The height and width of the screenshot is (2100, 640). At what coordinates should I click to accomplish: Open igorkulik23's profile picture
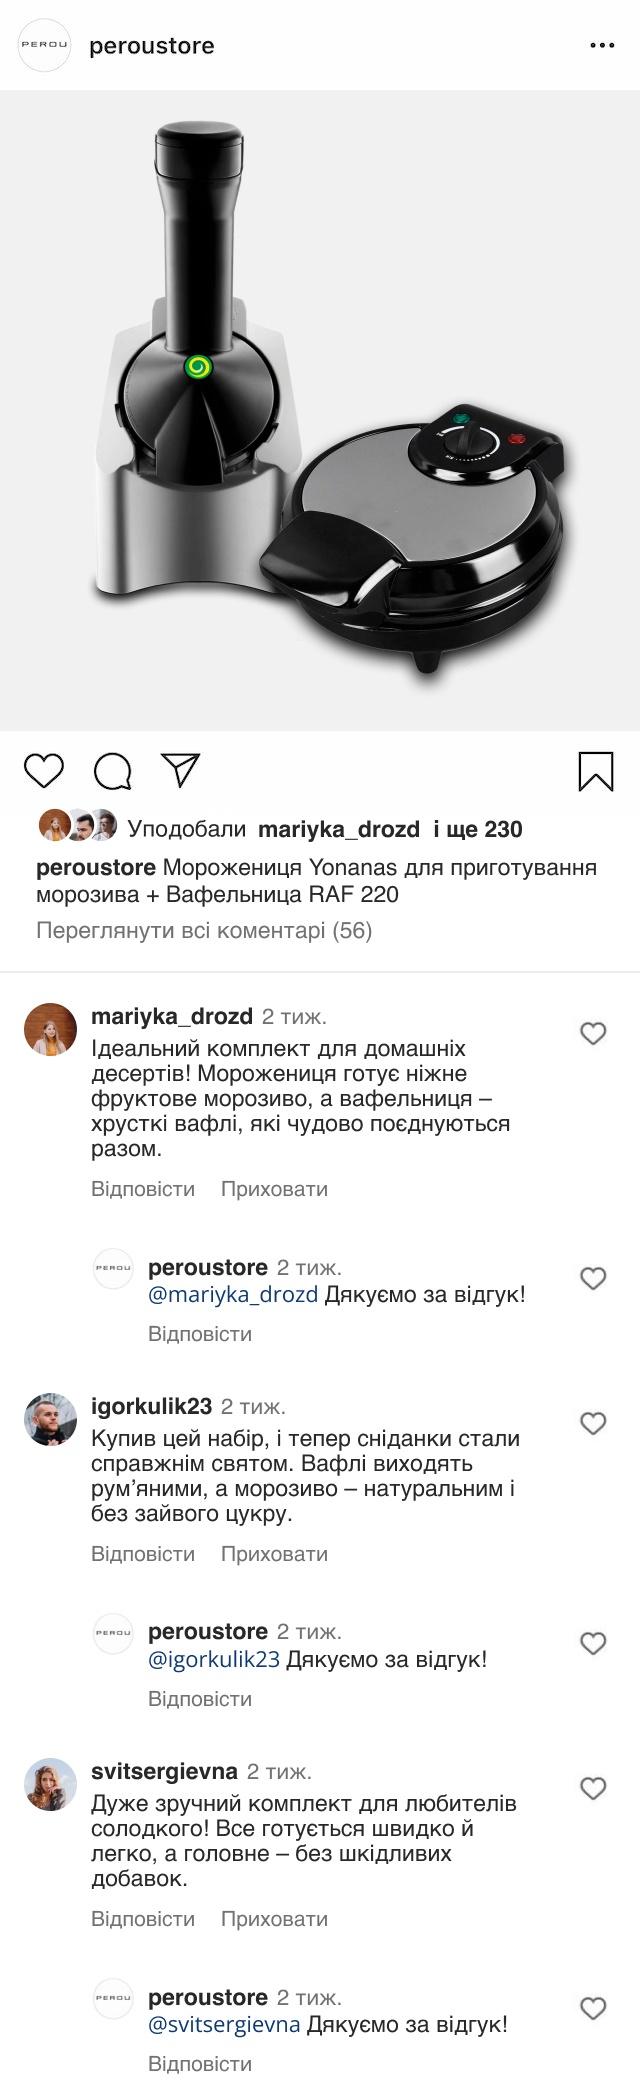pos(50,1419)
